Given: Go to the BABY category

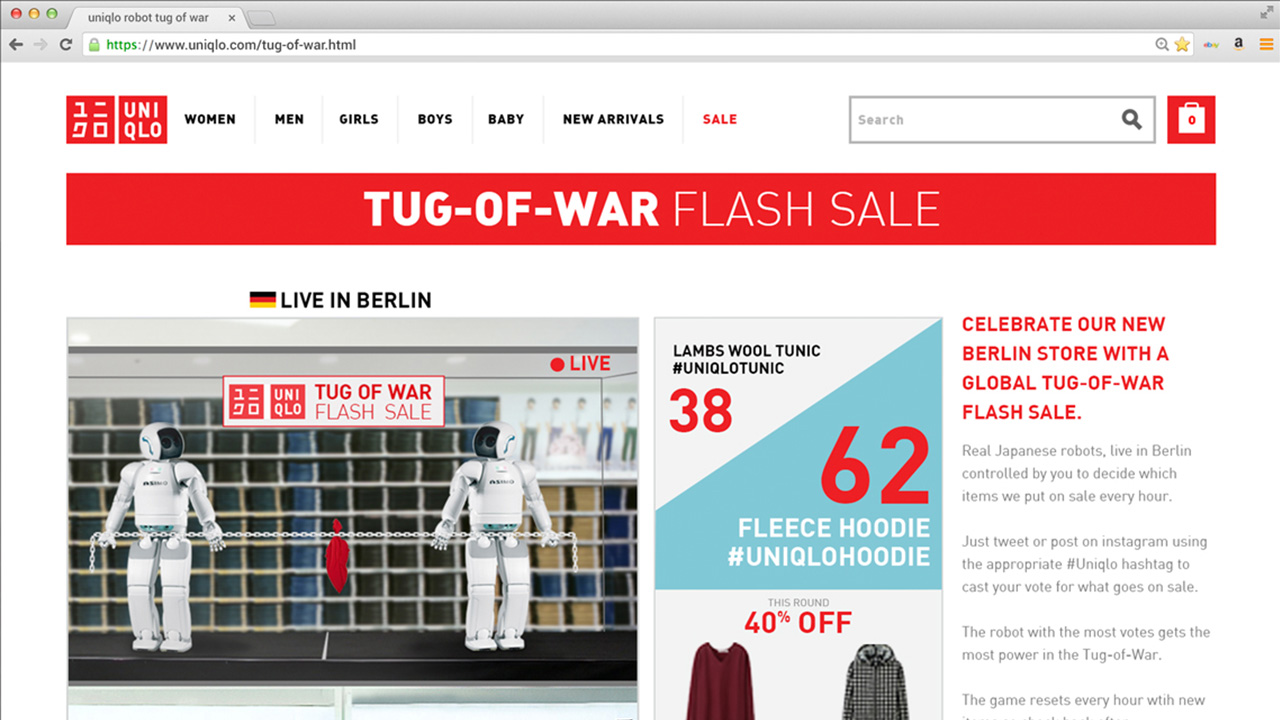Looking at the screenshot, I should pyautogui.click(x=506, y=119).
